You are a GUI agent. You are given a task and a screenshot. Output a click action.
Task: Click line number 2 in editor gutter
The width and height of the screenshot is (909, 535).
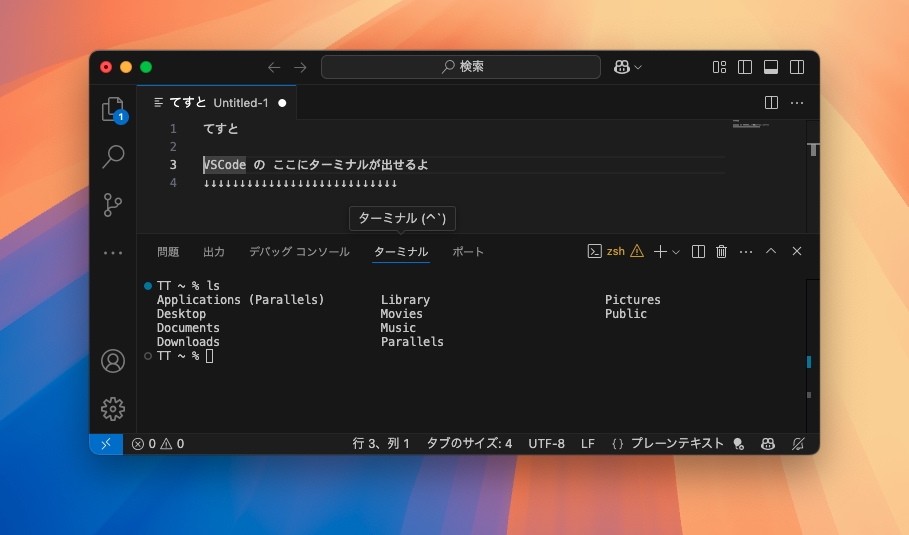click(x=173, y=147)
